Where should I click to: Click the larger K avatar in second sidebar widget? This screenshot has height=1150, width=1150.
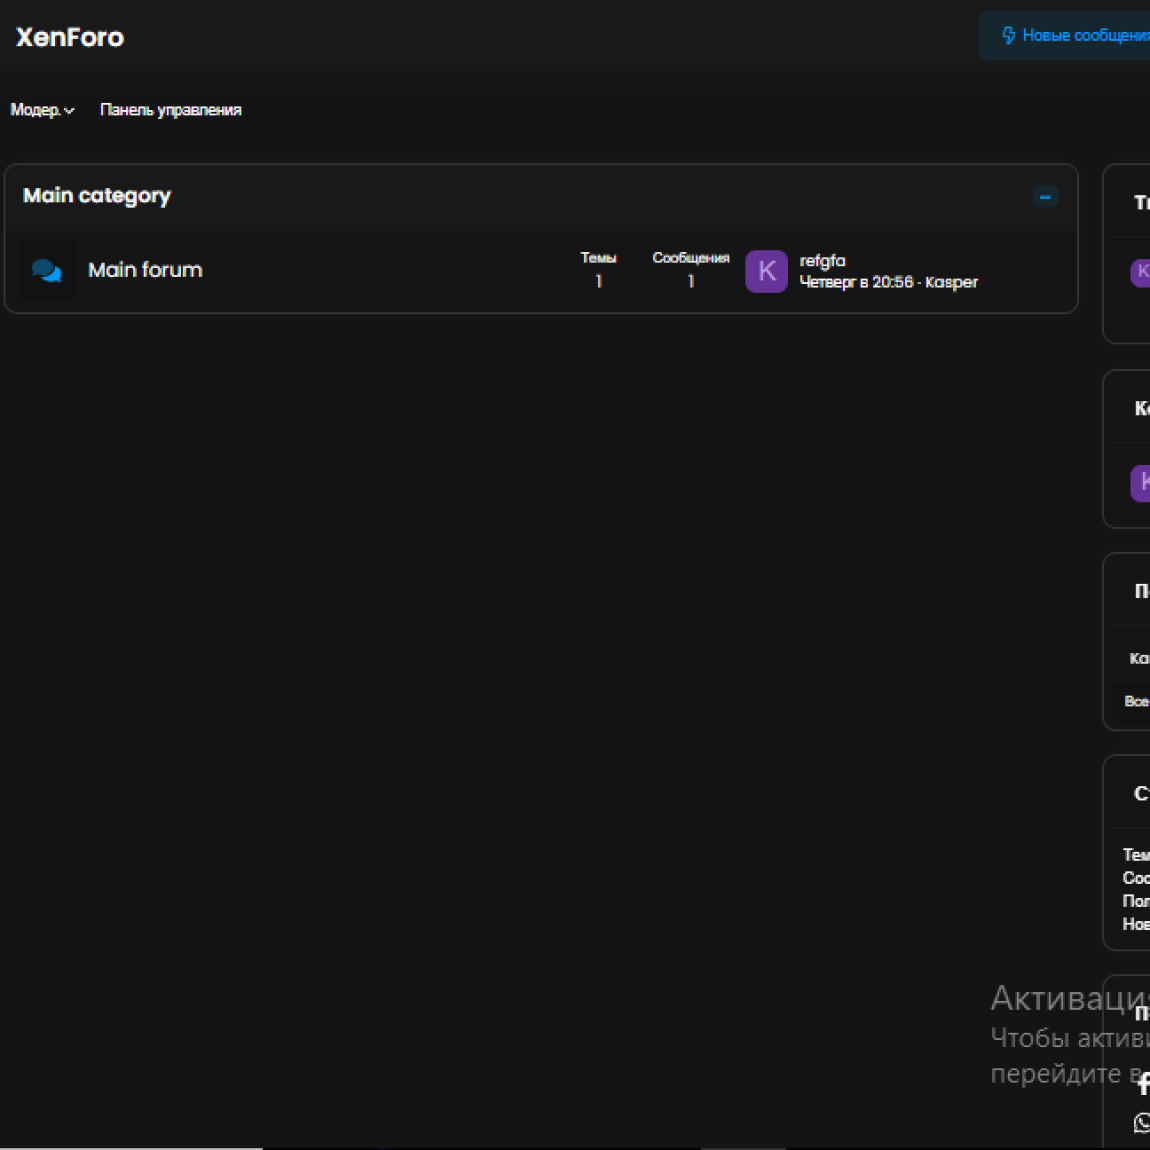pyautogui.click(x=1141, y=483)
